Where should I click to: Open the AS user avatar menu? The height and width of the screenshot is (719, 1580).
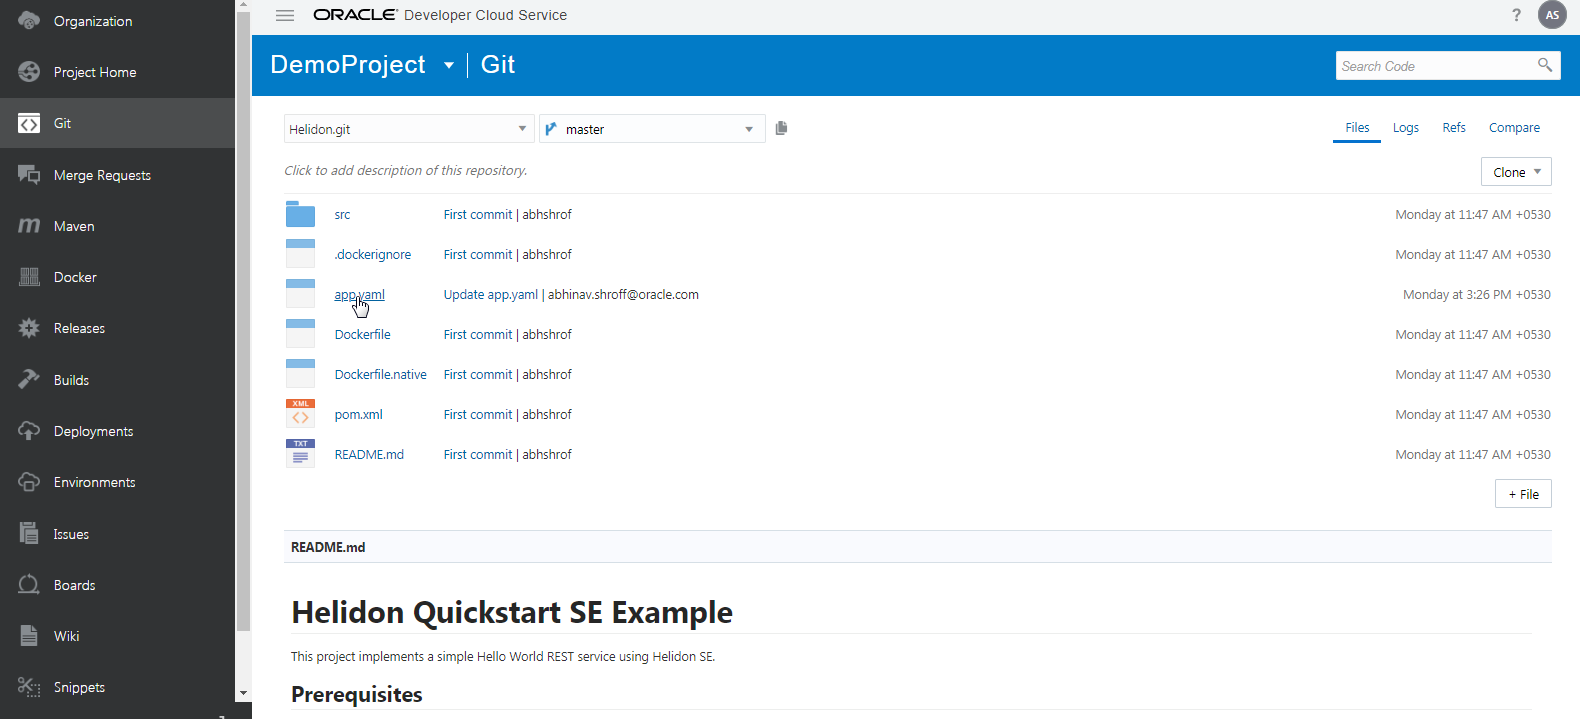tap(1552, 15)
